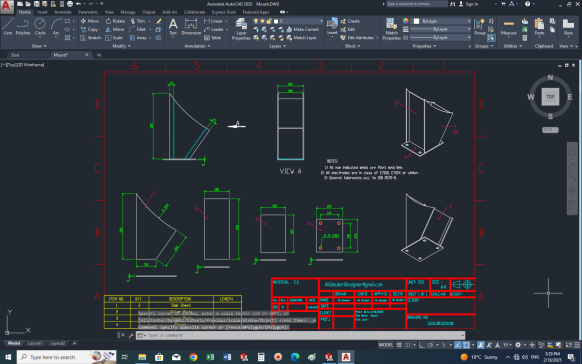
Task: Click the command line input field
Action: pyautogui.click(x=300, y=335)
